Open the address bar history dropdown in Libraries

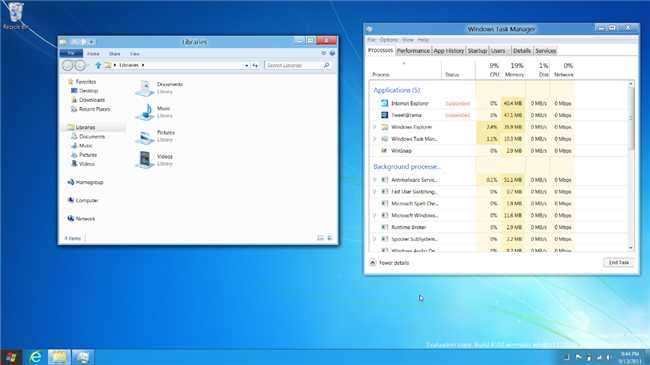(247, 65)
